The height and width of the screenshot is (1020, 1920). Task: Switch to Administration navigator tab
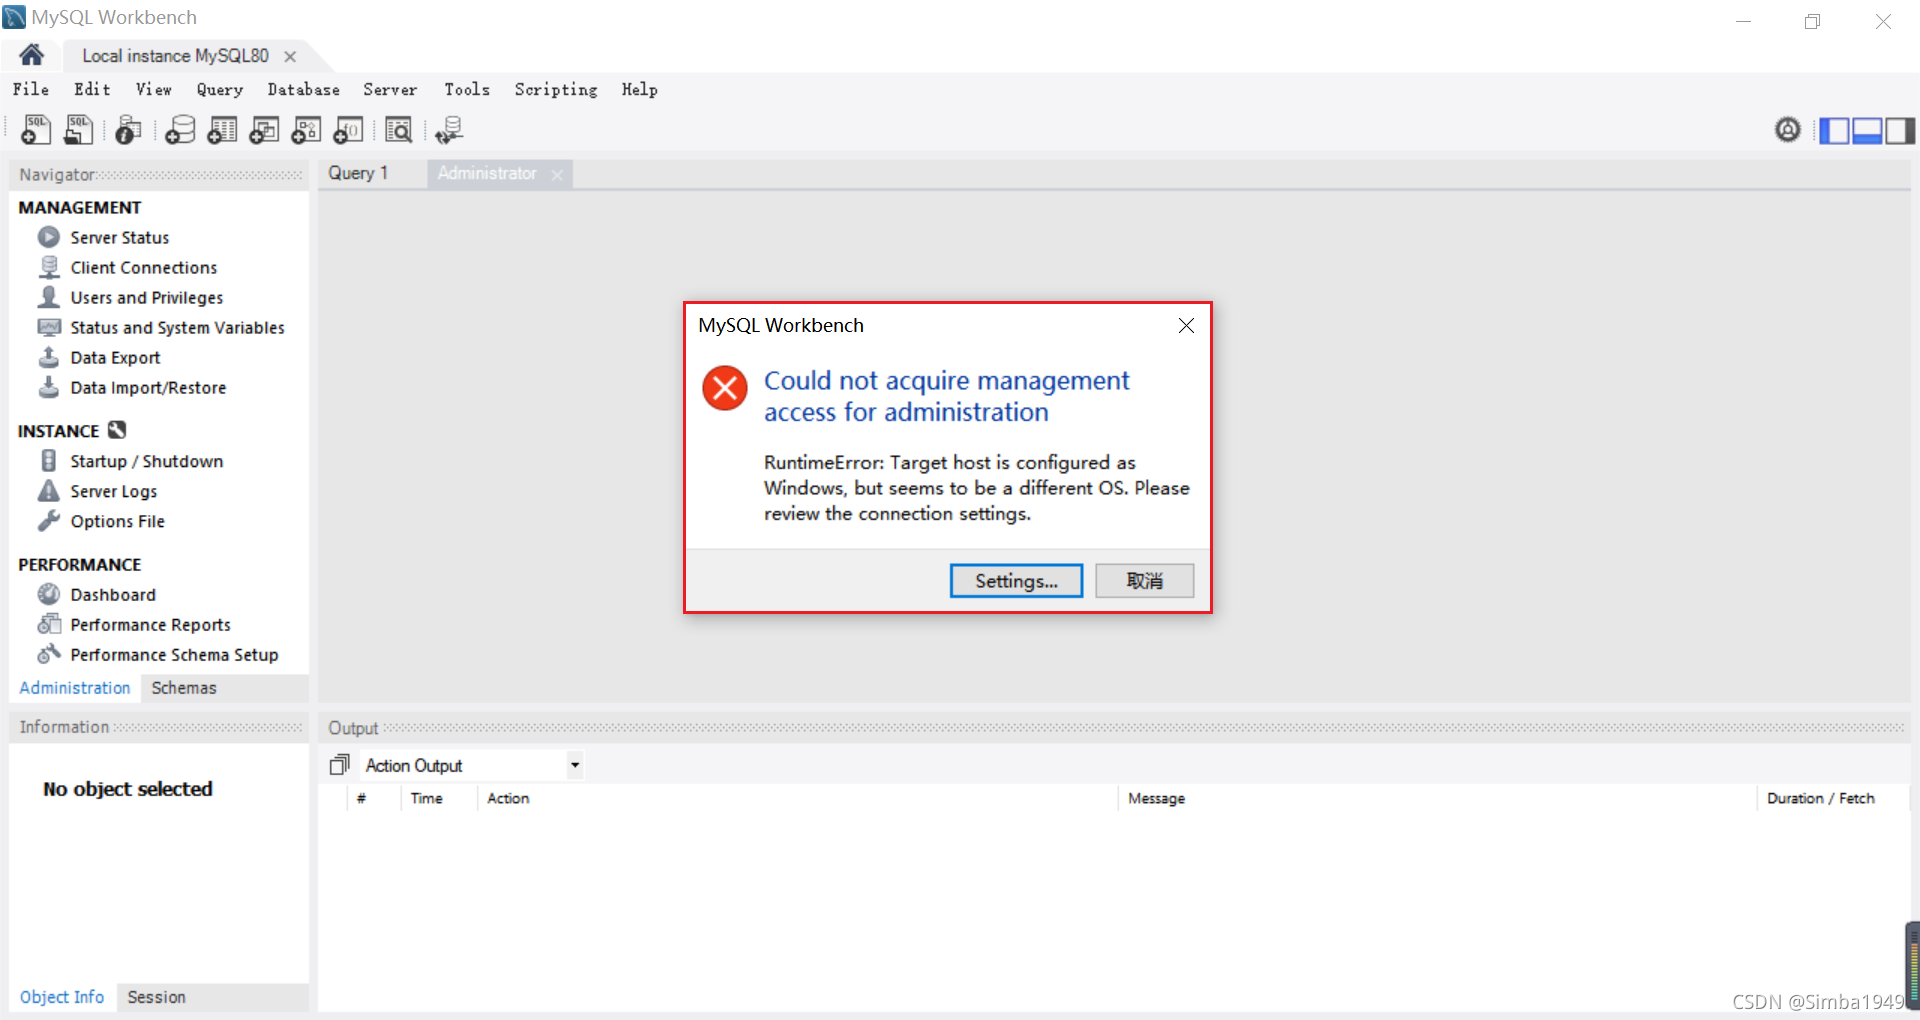[x=75, y=688]
